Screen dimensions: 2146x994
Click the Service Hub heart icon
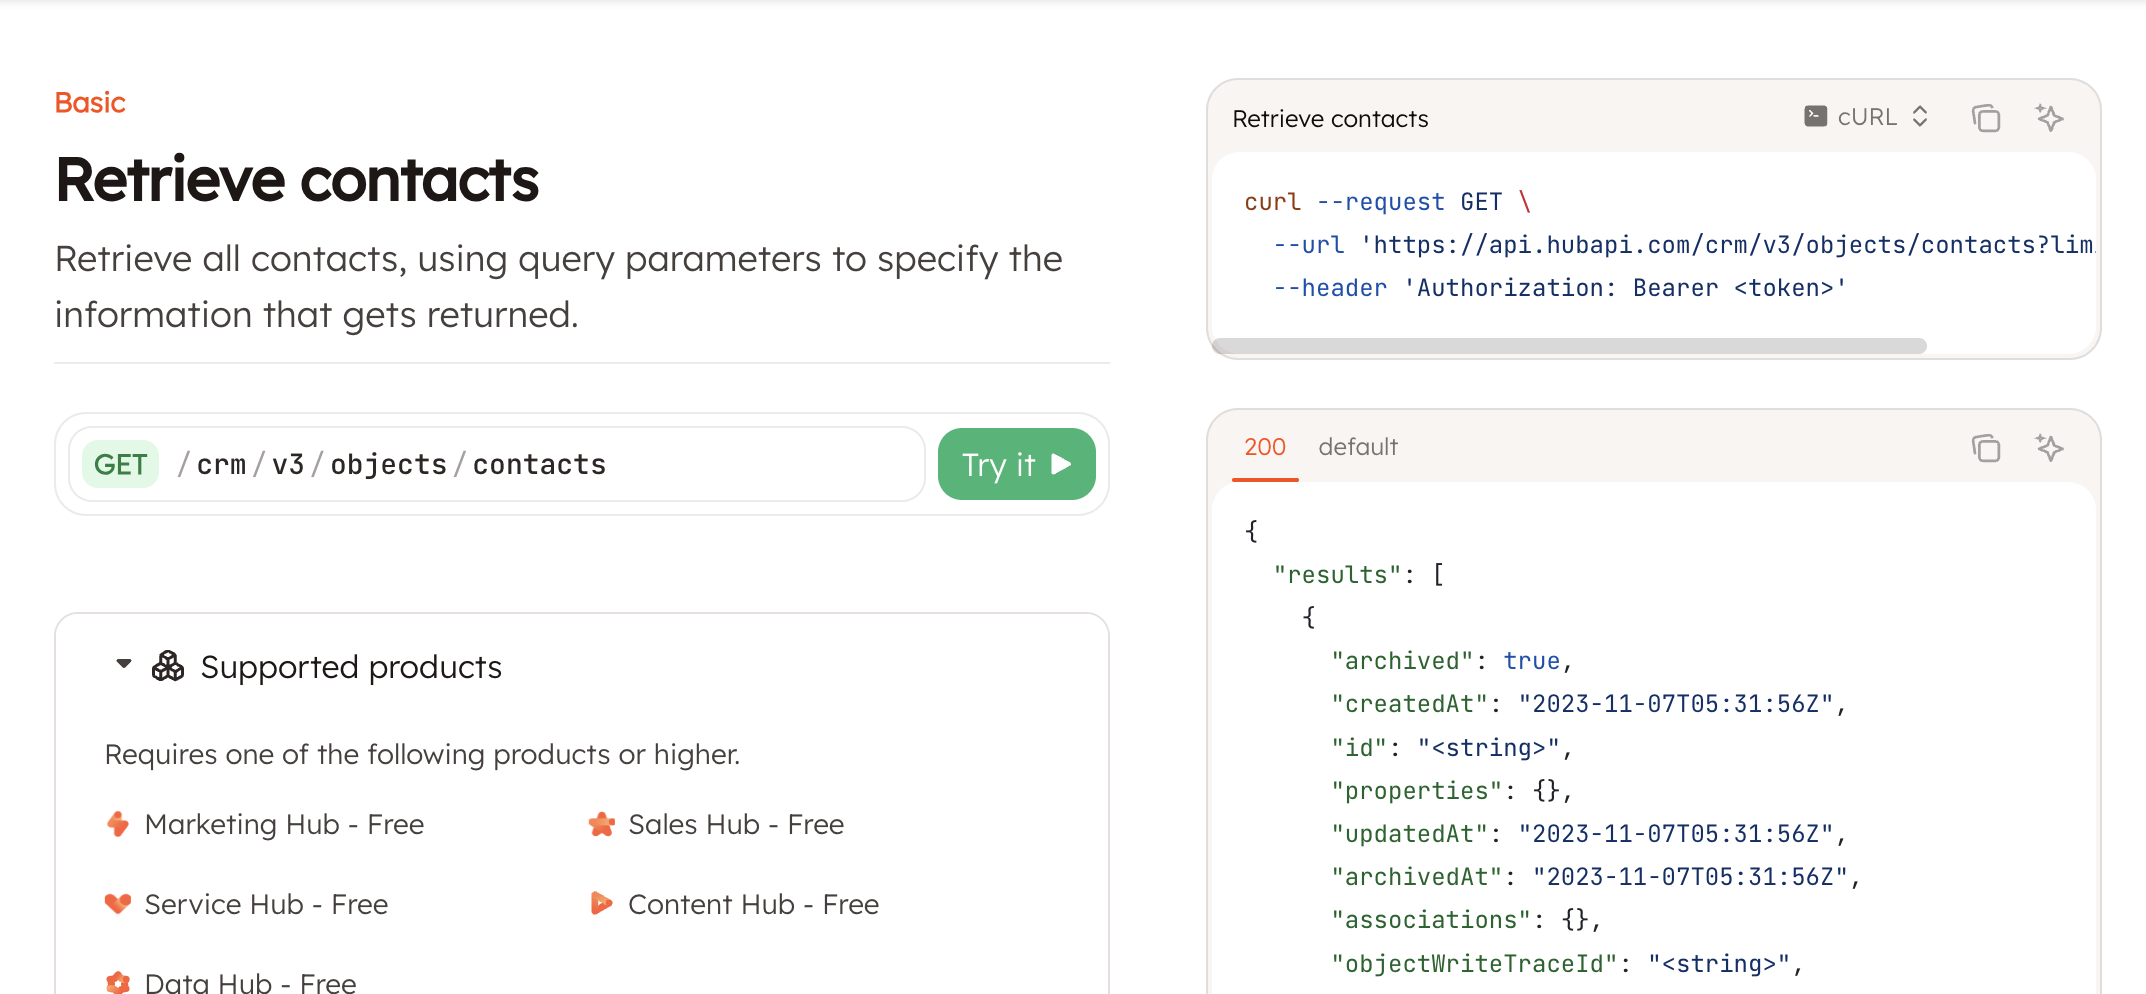[117, 903]
